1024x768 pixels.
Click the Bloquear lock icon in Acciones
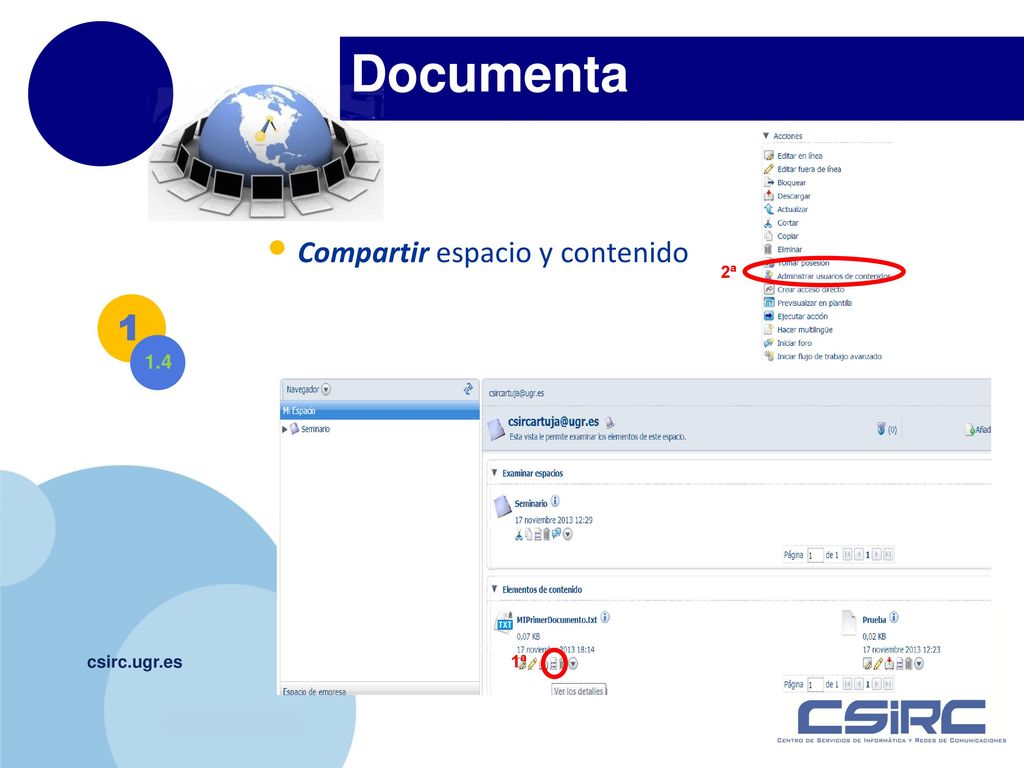(769, 182)
